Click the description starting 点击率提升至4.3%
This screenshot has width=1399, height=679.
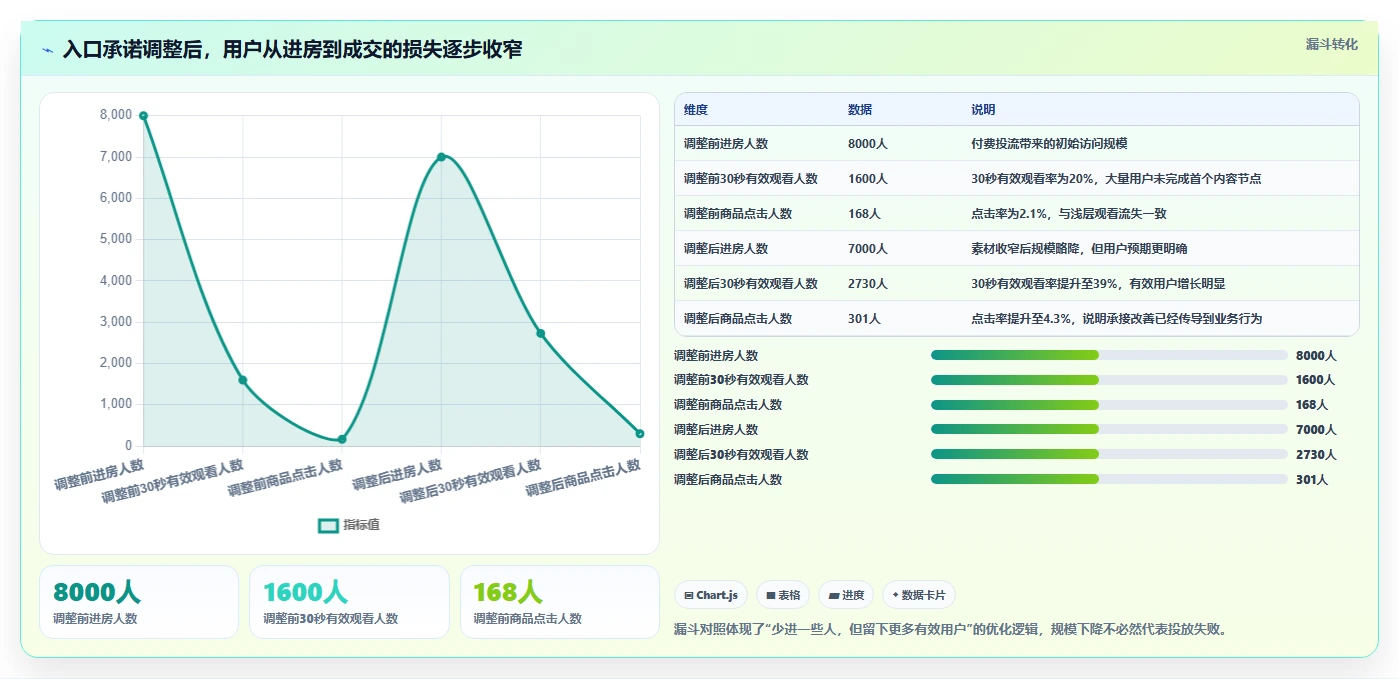[1117, 319]
